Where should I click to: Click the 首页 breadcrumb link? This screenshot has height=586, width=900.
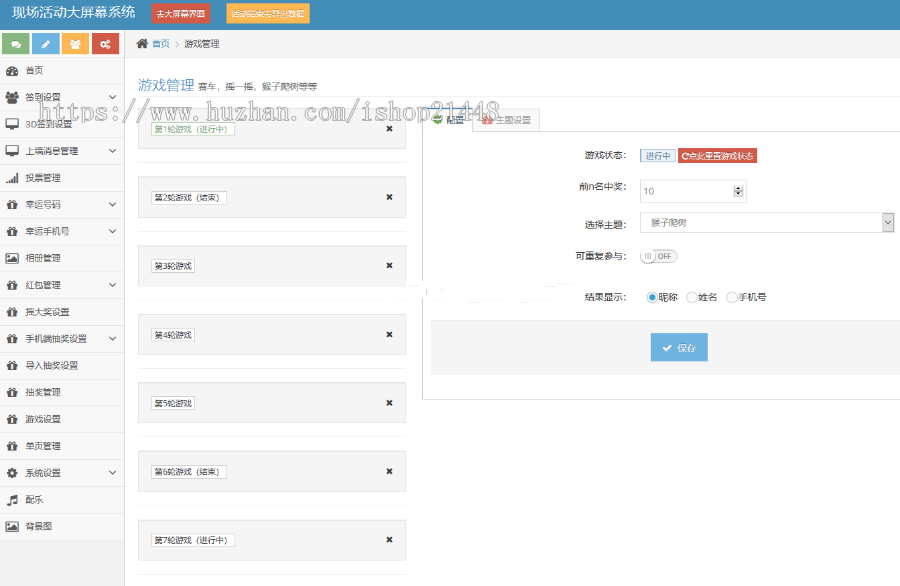(161, 44)
